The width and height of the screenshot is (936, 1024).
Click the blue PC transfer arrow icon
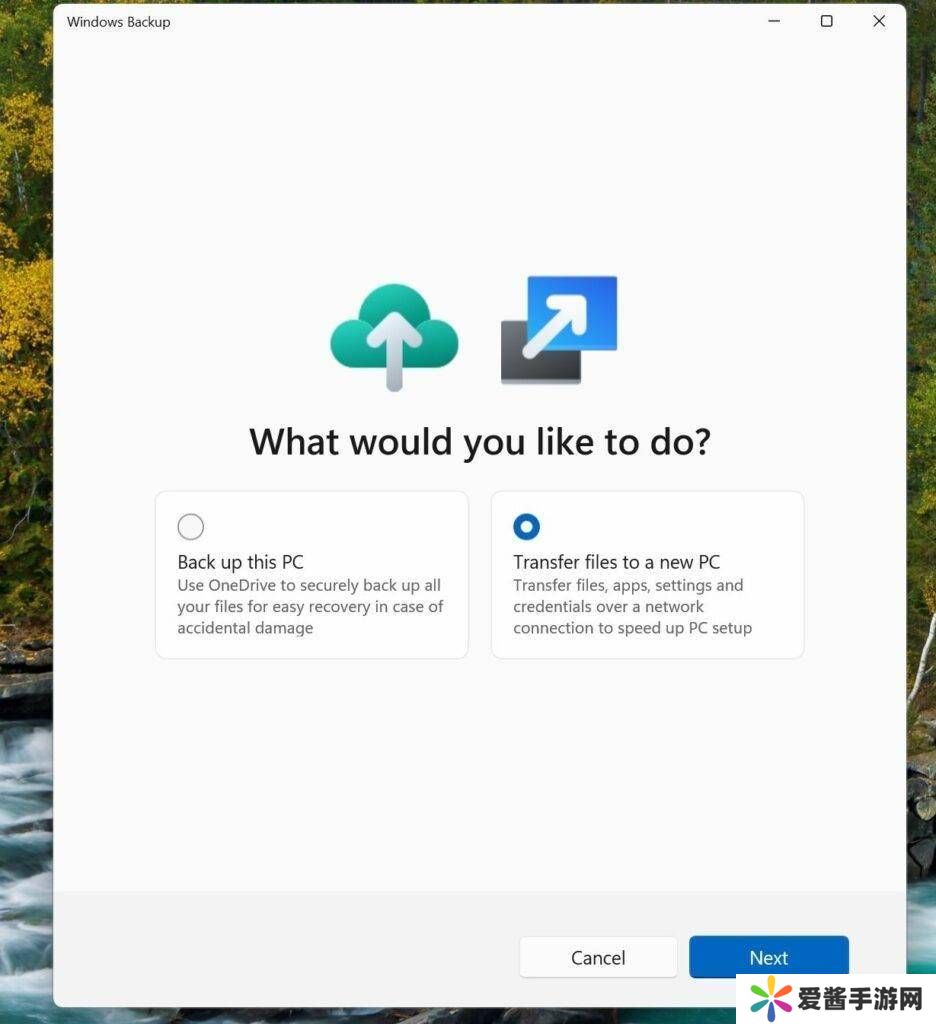point(559,329)
